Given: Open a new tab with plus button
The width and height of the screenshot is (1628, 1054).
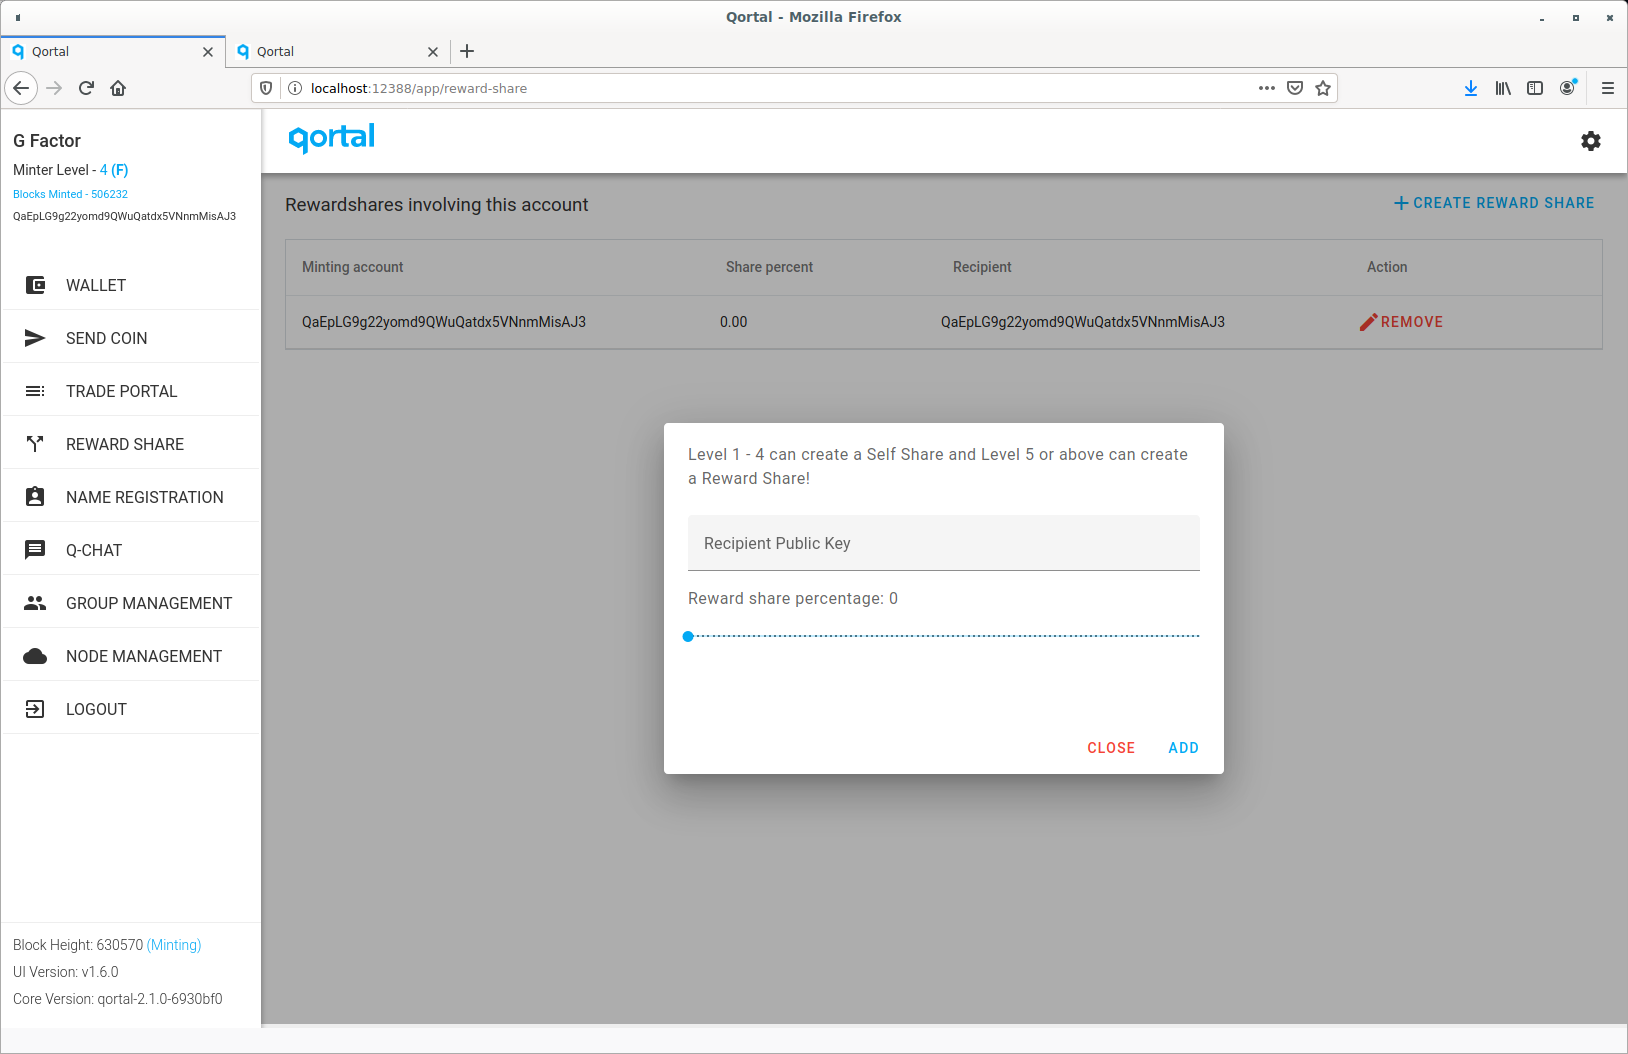Looking at the screenshot, I should tap(467, 51).
